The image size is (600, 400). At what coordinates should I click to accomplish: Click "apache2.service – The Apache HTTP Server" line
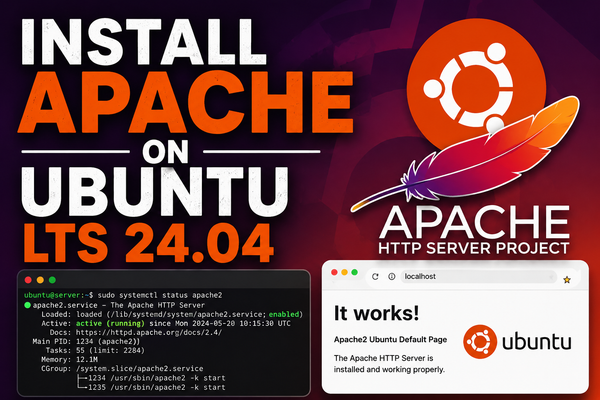click(119, 305)
